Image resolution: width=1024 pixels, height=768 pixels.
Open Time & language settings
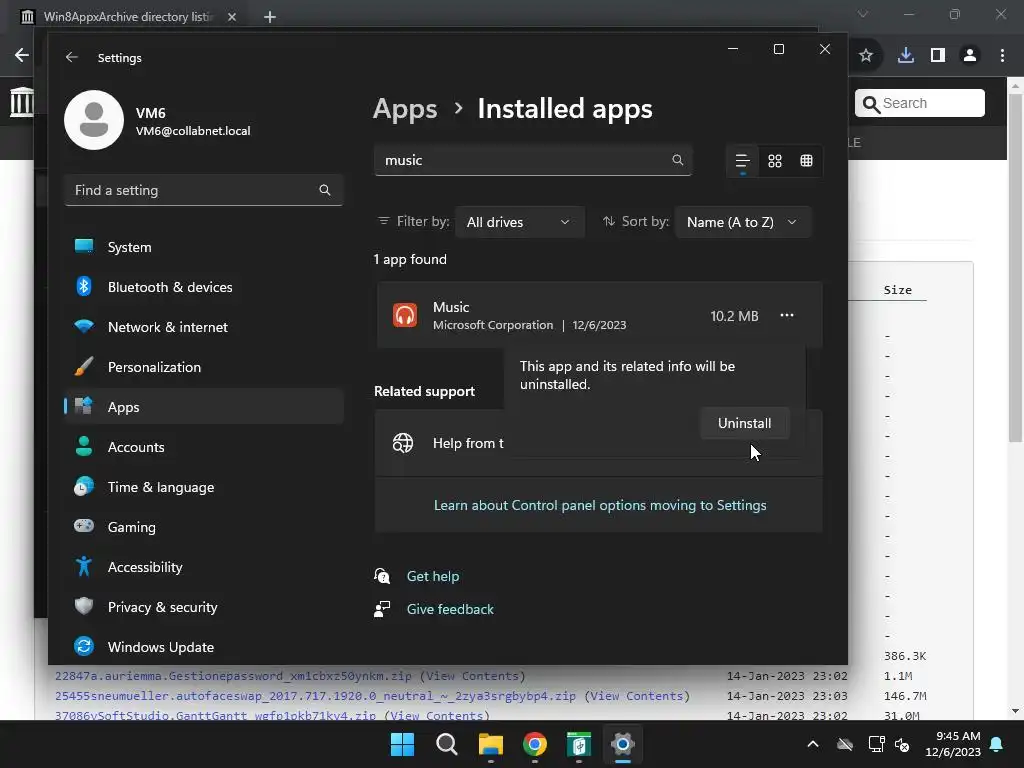point(203,487)
